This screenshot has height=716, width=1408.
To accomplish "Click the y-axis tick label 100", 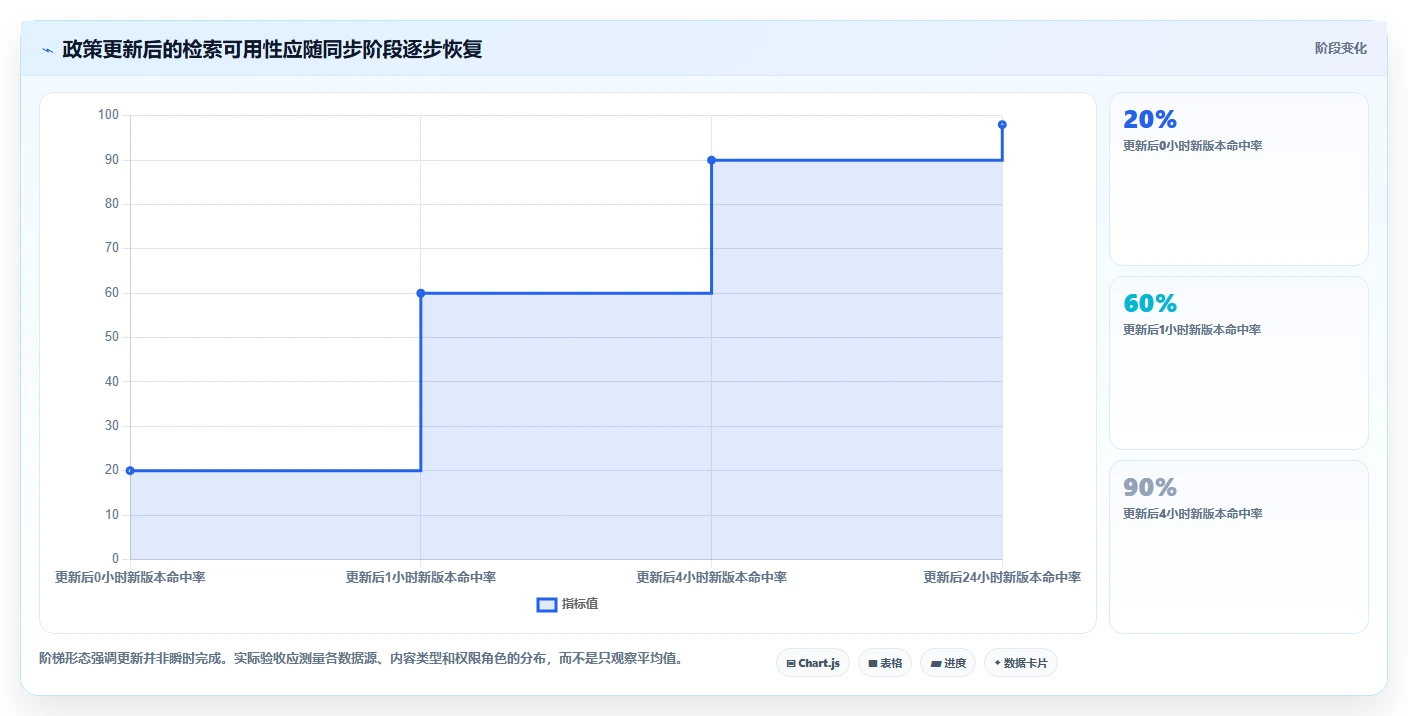I will click(108, 115).
